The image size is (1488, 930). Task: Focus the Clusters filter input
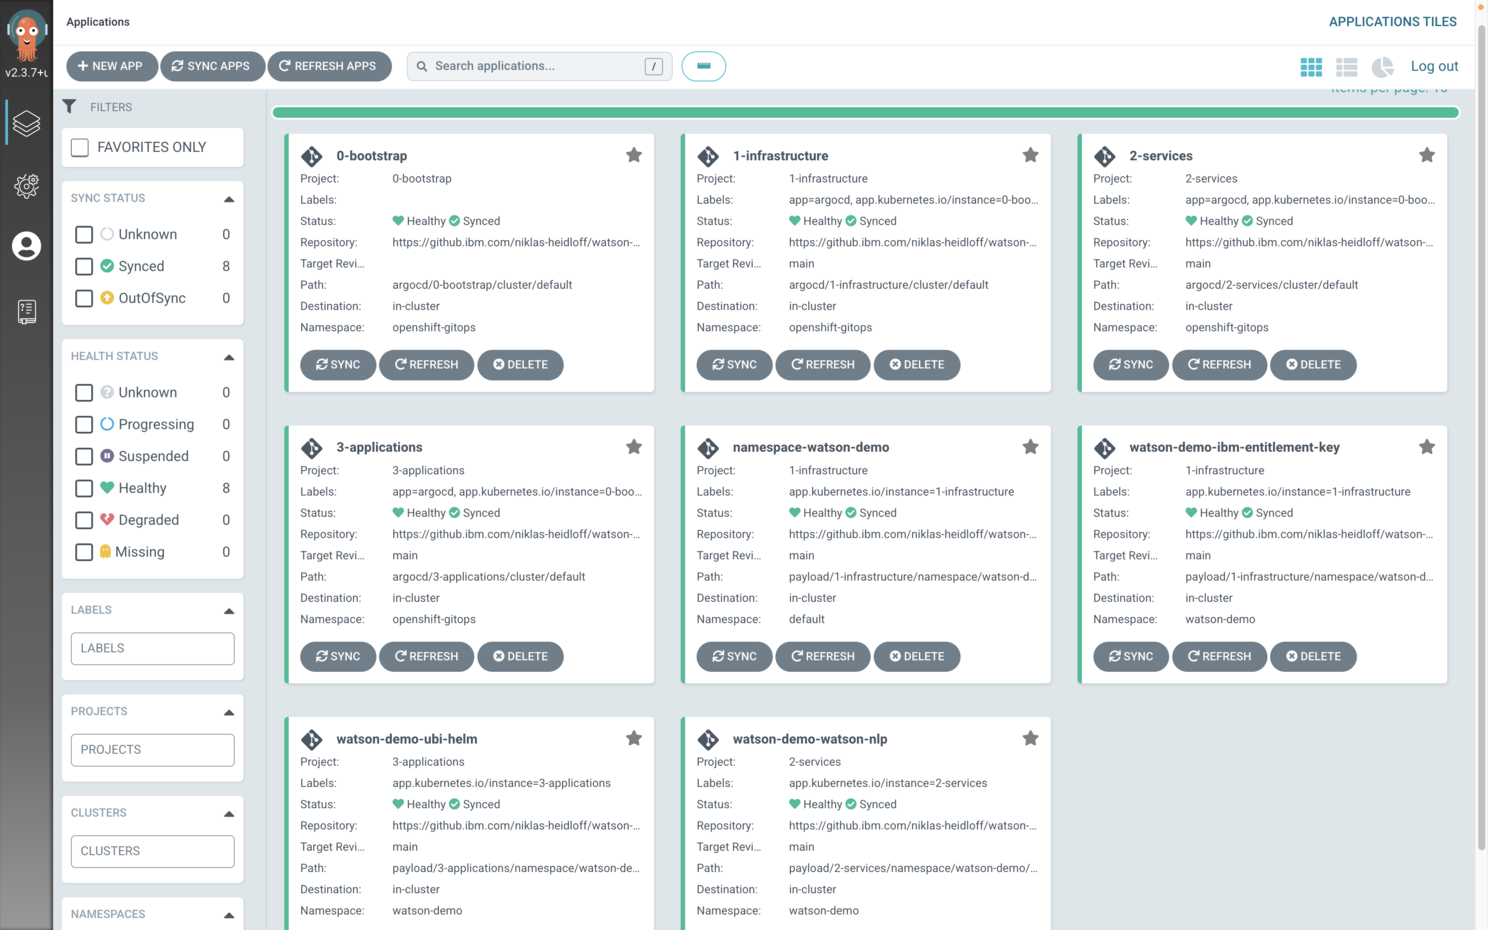click(x=152, y=851)
